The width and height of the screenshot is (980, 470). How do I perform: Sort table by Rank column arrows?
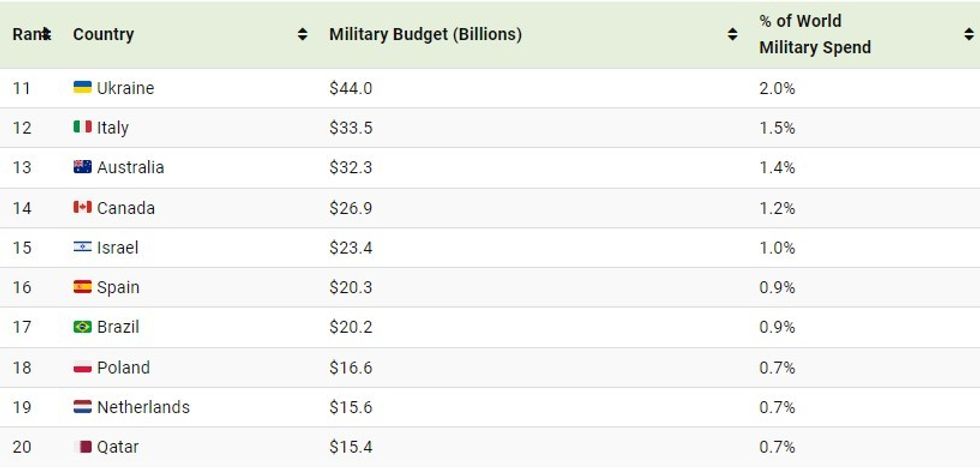[x=45, y=35]
